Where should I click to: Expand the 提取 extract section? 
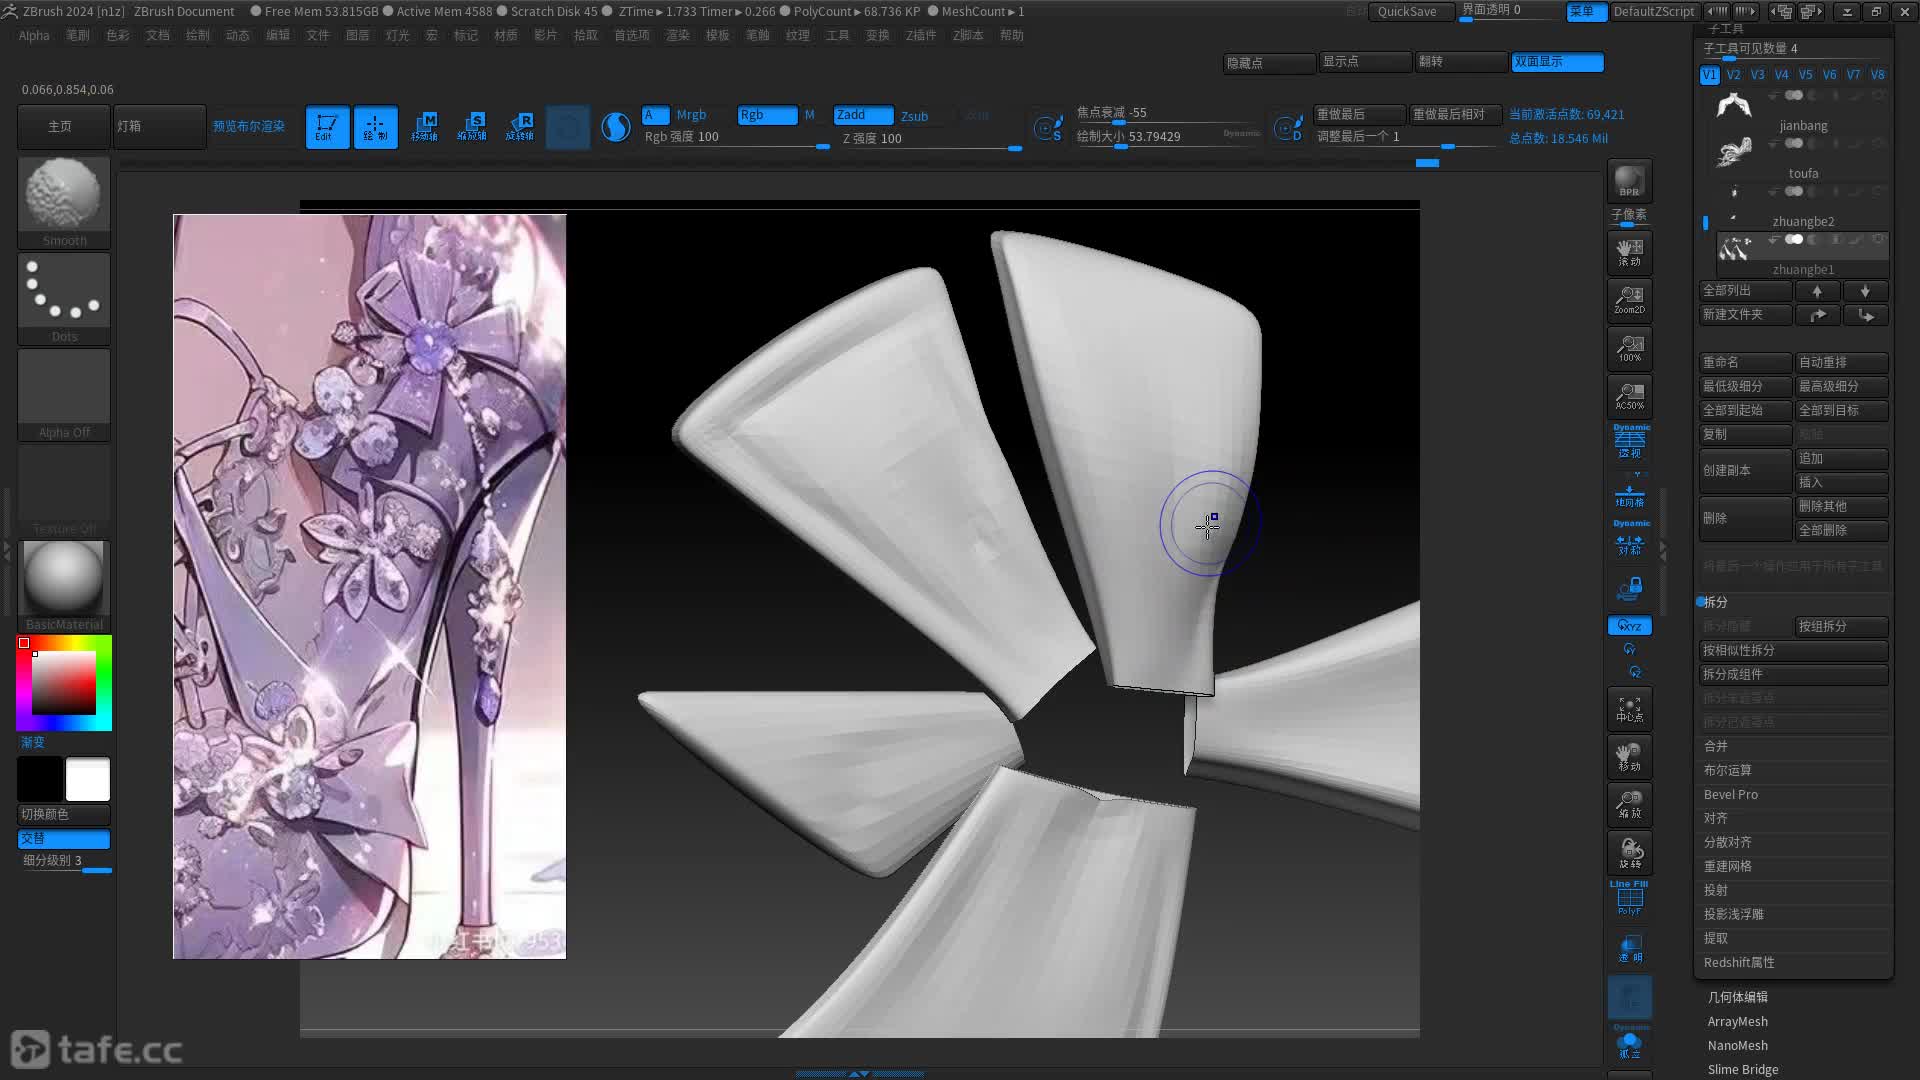pos(1716,938)
